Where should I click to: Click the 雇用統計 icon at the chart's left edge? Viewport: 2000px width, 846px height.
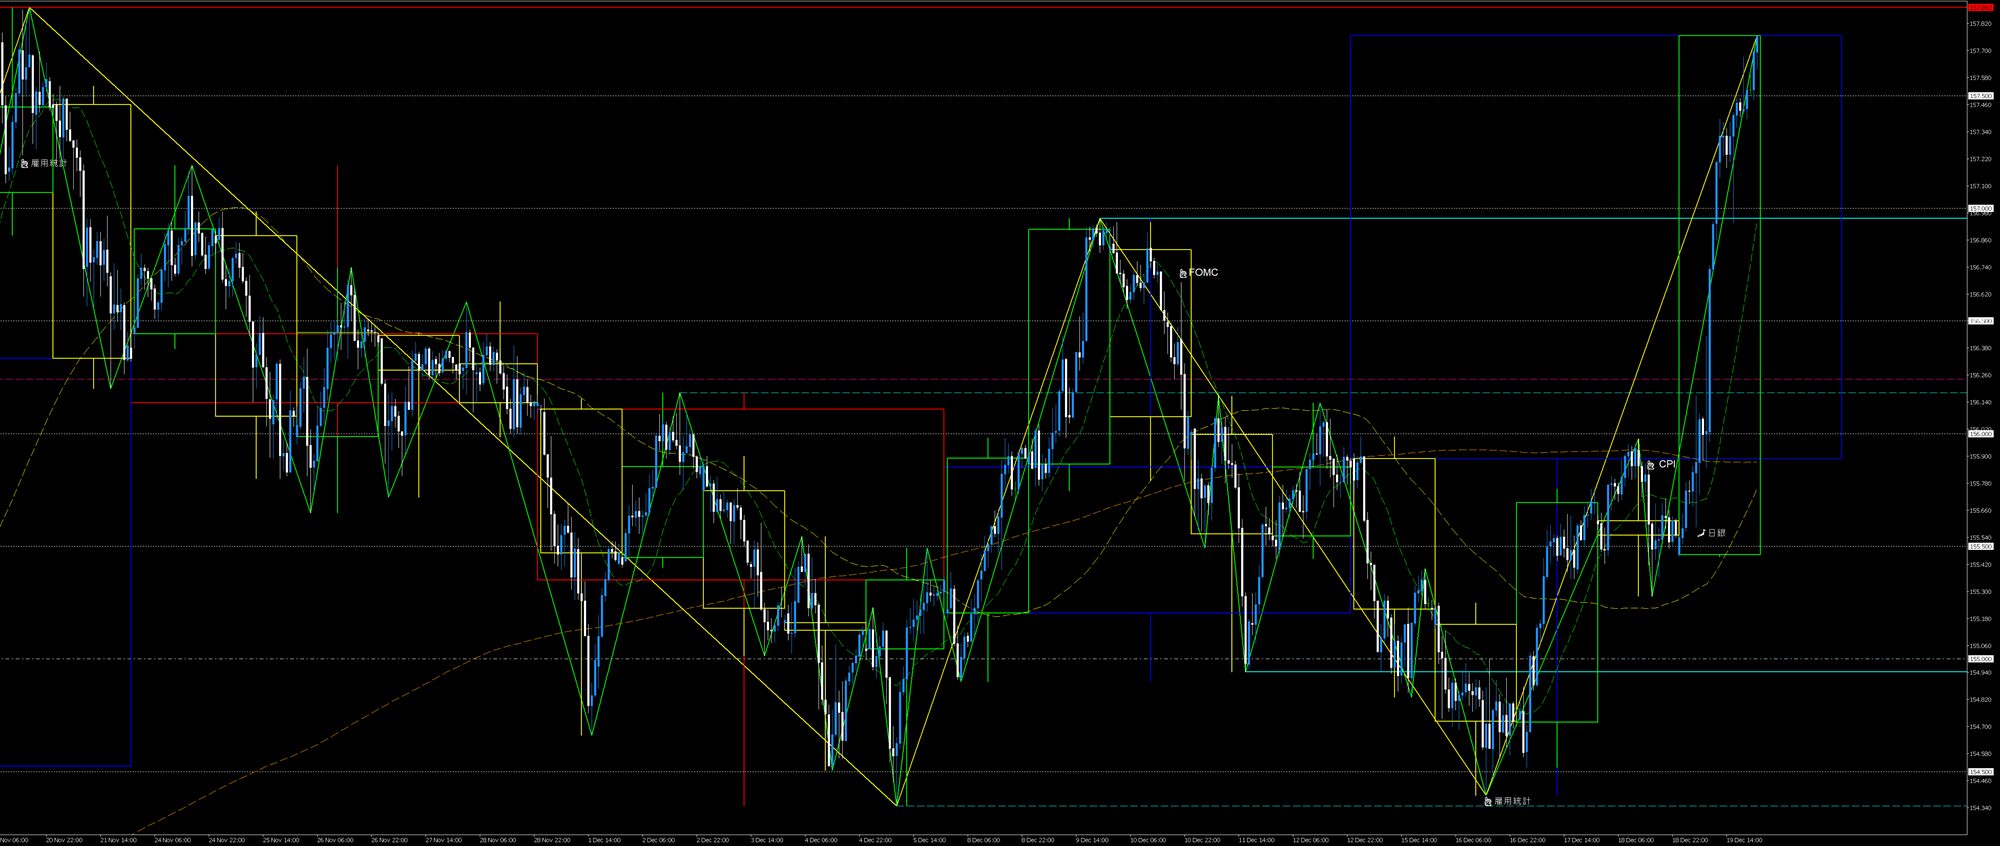coord(25,163)
